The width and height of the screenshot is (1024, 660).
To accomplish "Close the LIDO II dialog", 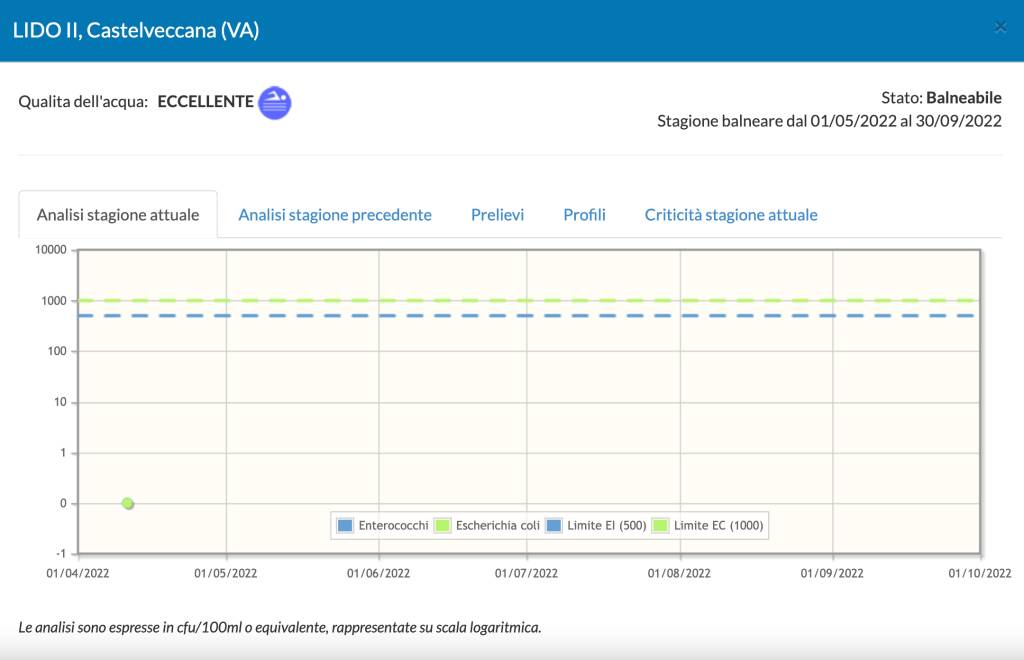I will pyautogui.click(x=1000, y=28).
